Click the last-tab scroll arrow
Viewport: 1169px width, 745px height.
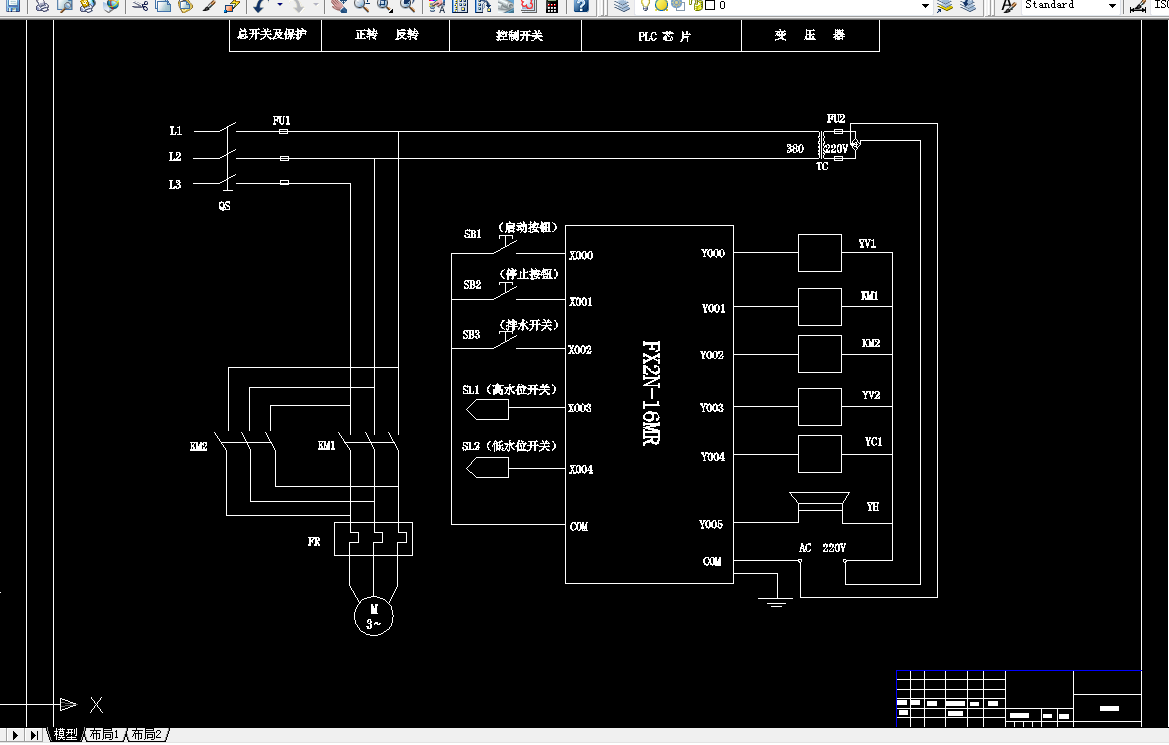click(34, 735)
